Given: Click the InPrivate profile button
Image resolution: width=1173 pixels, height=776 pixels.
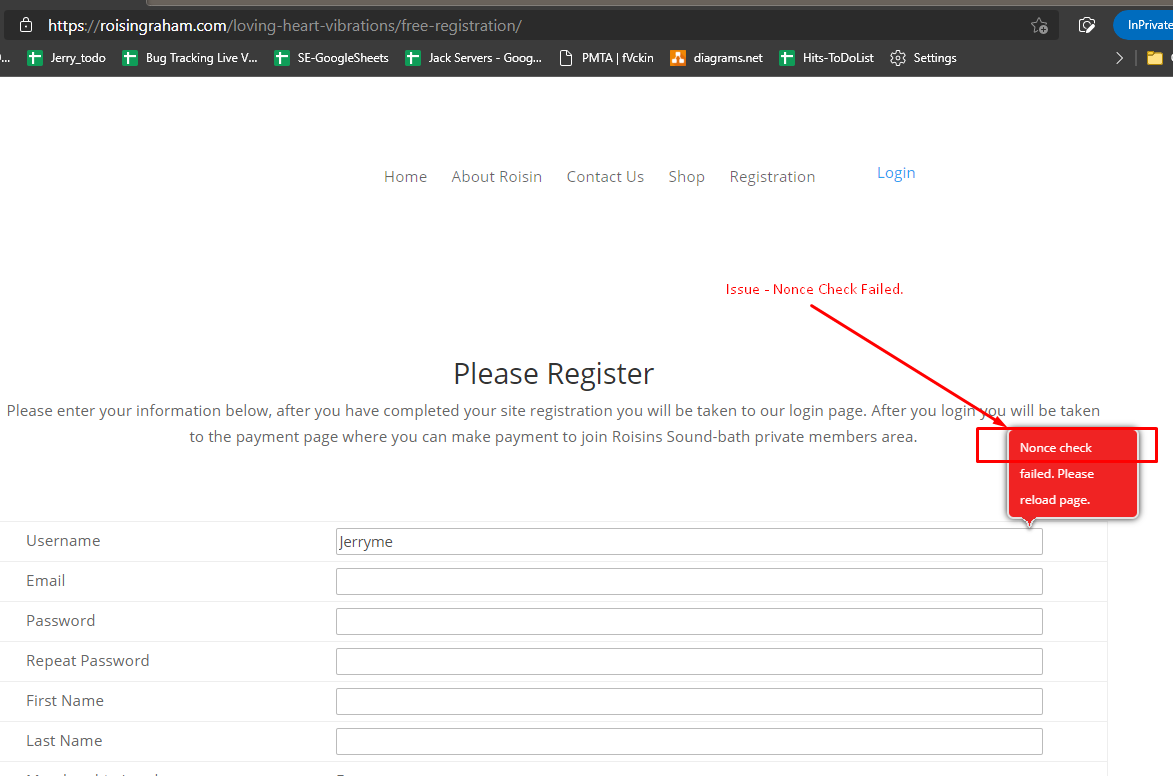Looking at the screenshot, I should pos(1145,25).
